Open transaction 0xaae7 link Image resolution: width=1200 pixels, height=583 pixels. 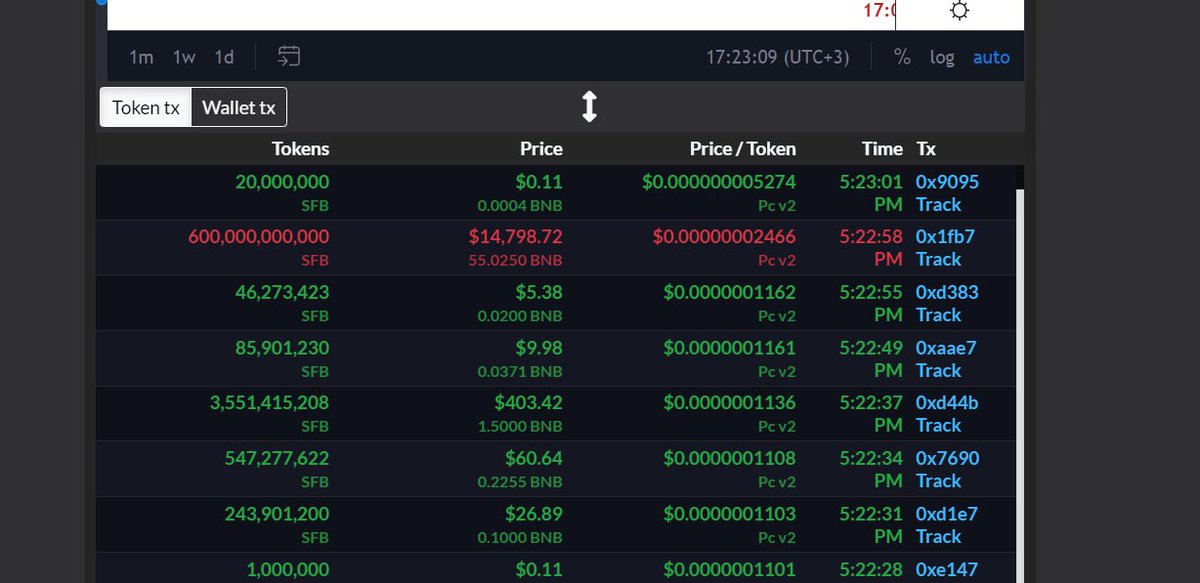(x=946, y=348)
